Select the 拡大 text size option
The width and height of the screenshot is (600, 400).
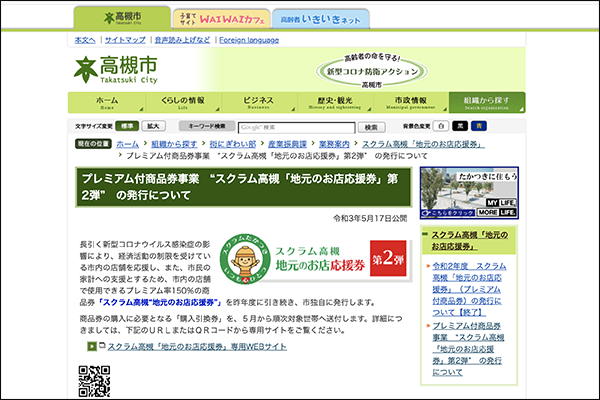(x=153, y=126)
